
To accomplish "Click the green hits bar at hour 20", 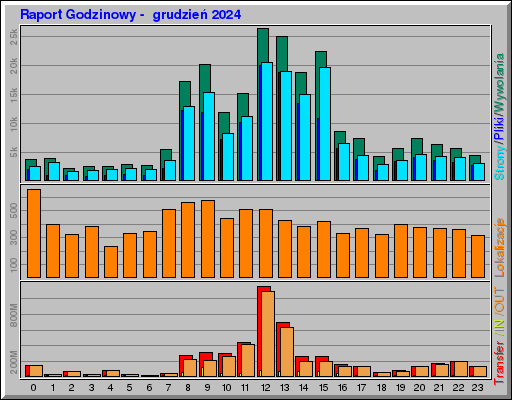I will pyautogui.click(x=417, y=146).
